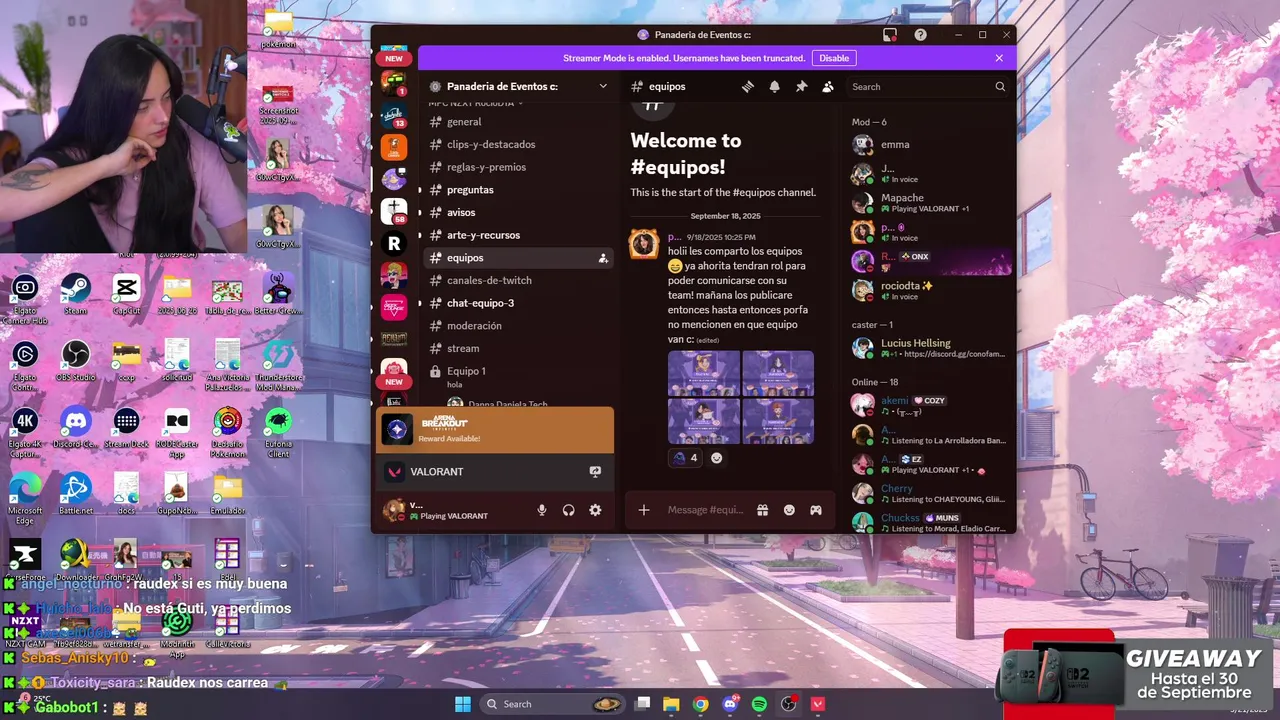1280x720 pixels.
Task: Open File Explorer from the taskbar
Action: [671, 704]
